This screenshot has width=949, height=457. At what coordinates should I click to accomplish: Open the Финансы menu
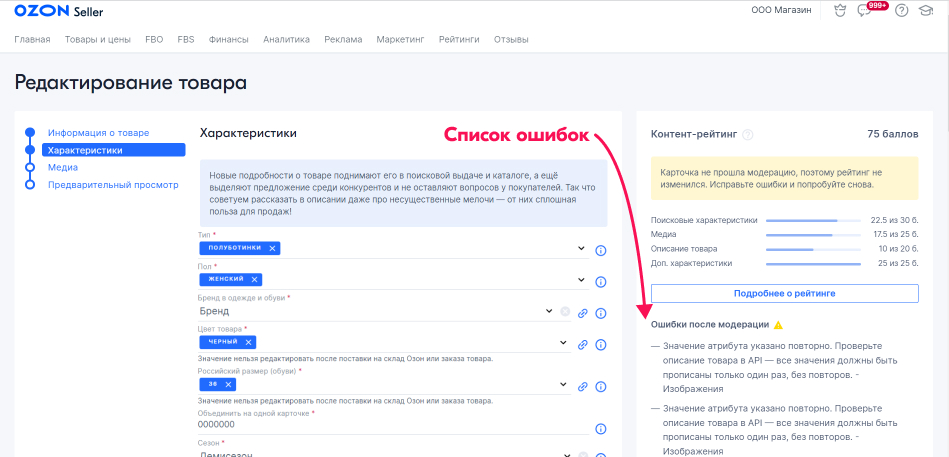(229, 39)
